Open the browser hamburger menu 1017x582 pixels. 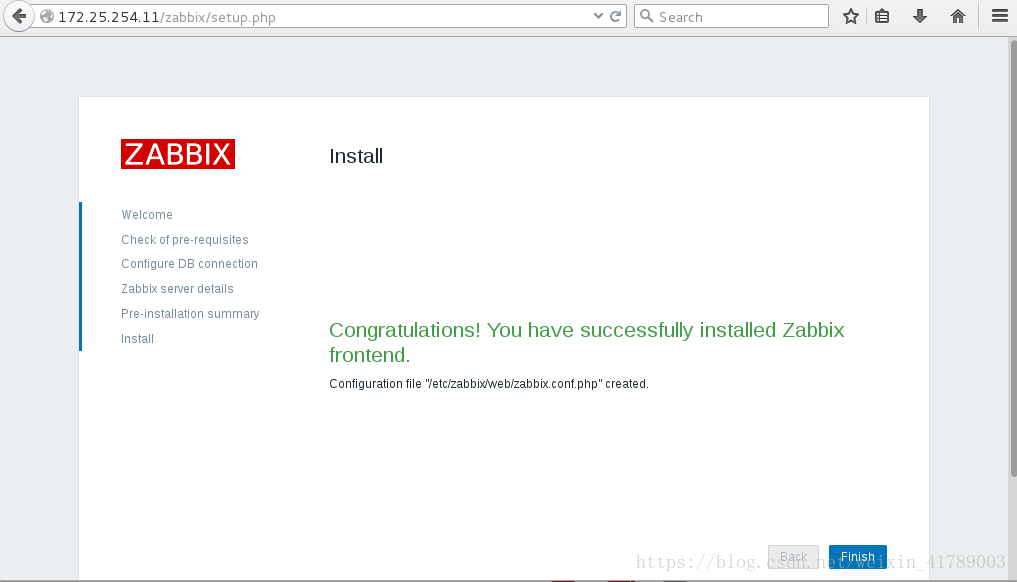click(999, 16)
